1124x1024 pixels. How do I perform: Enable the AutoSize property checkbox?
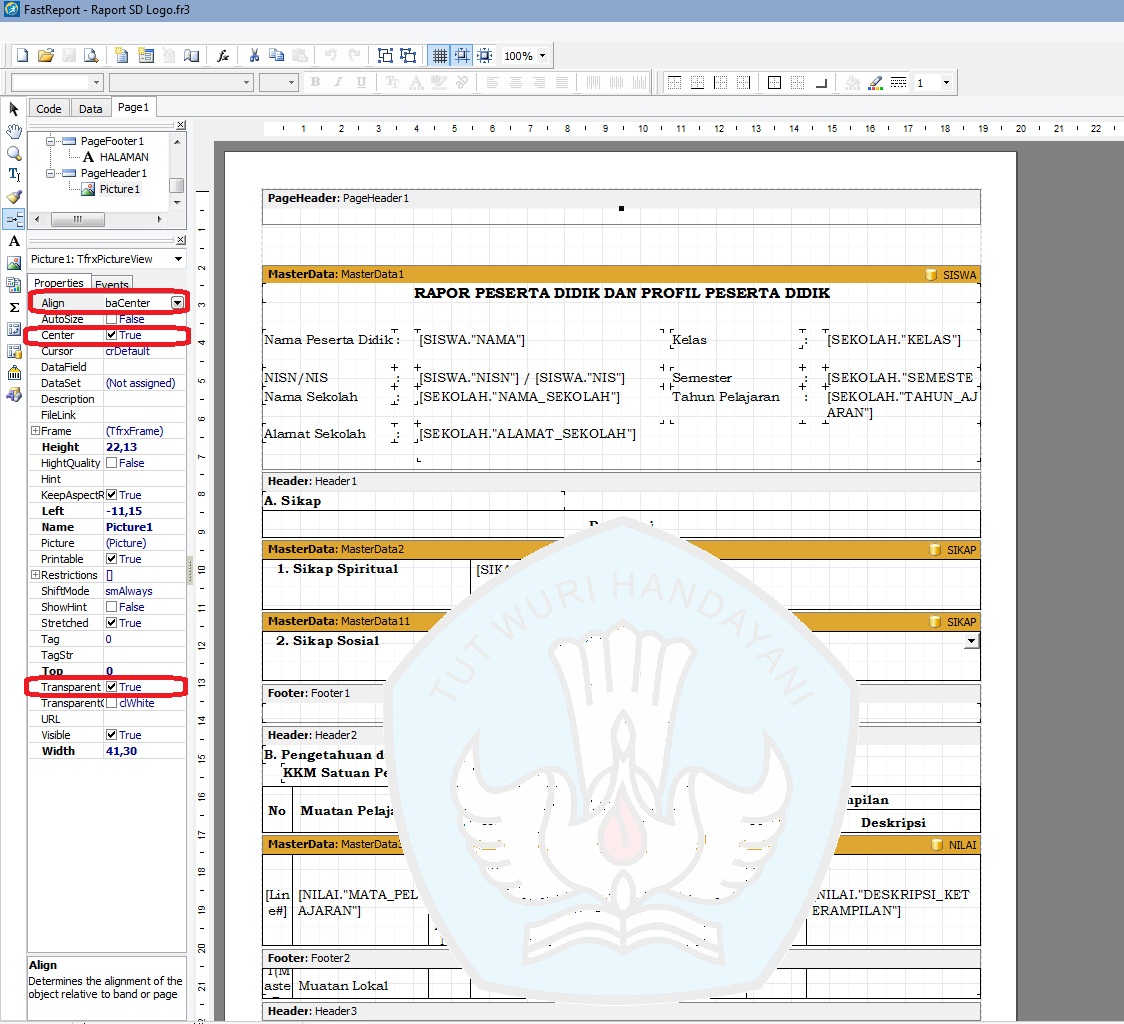(x=111, y=319)
